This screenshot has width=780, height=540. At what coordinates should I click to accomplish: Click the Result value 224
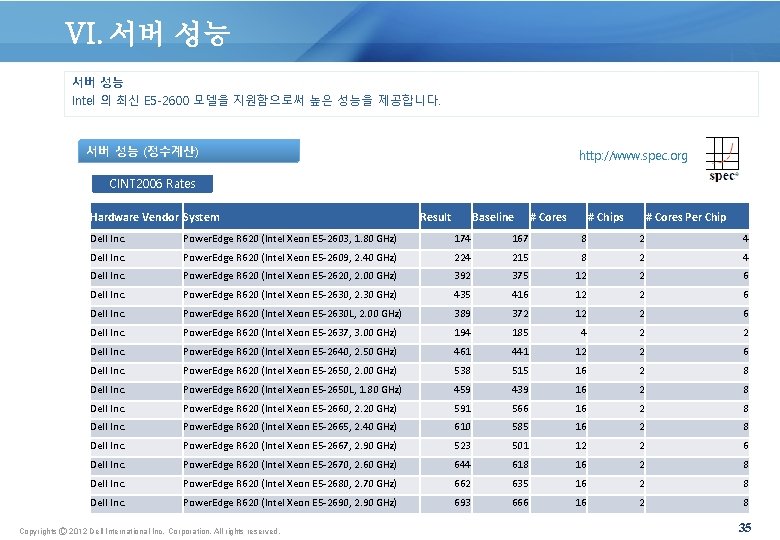pos(462,258)
